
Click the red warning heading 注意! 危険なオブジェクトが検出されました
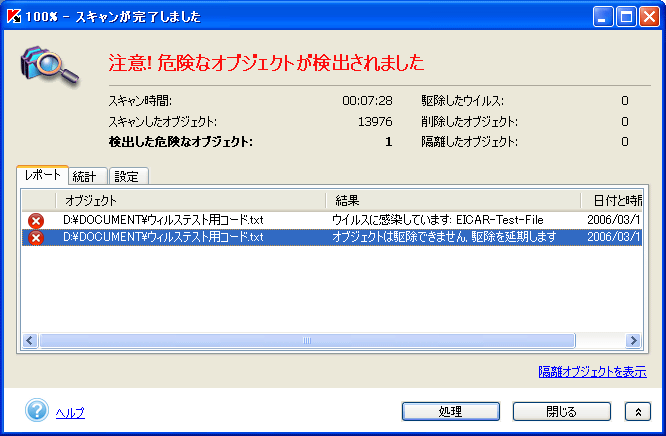pos(266,63)
